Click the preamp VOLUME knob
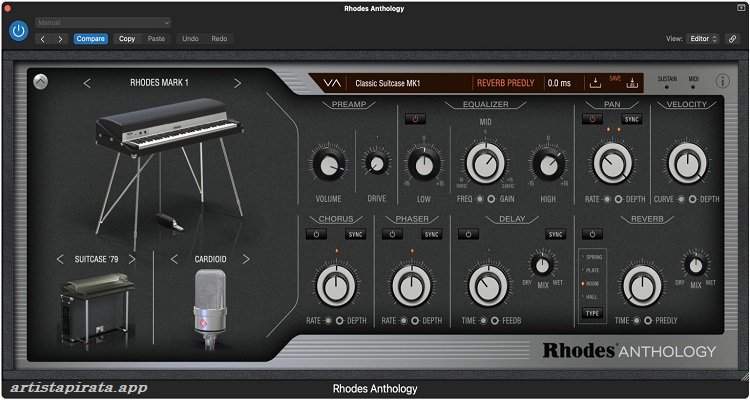The height and width of the screenshot is (400, 750). pyautogui.click(x=328, y=165)
